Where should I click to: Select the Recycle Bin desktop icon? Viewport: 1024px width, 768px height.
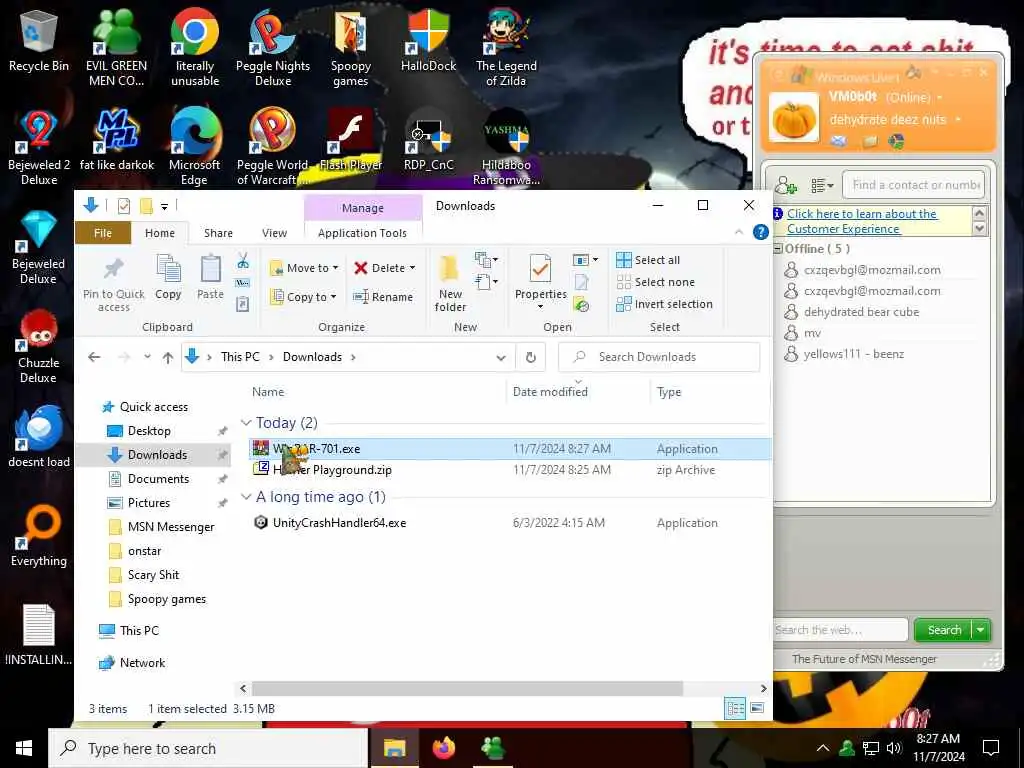click(x=39, y=41)
